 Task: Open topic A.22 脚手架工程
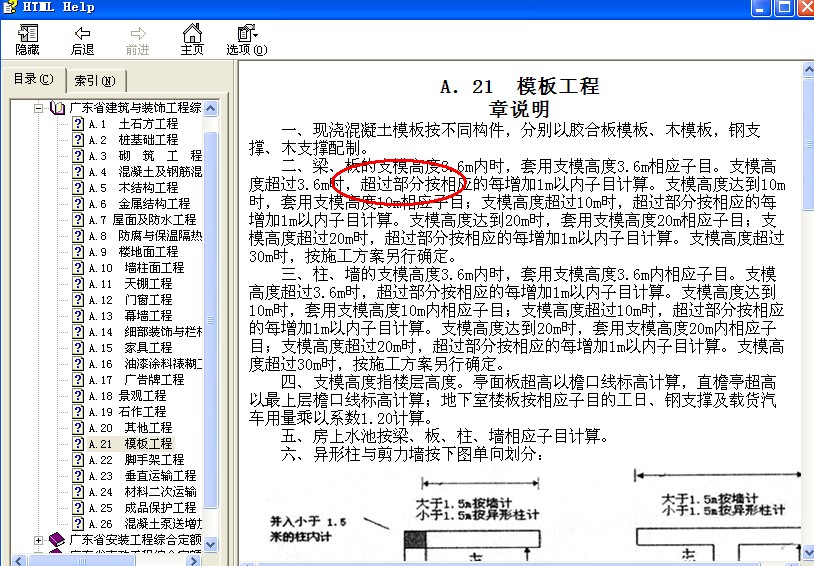pos(136,460)
